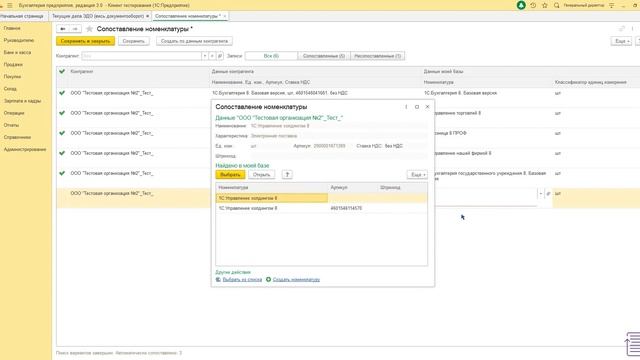
Task: Open the Операции section
Action: coord(14,113)
